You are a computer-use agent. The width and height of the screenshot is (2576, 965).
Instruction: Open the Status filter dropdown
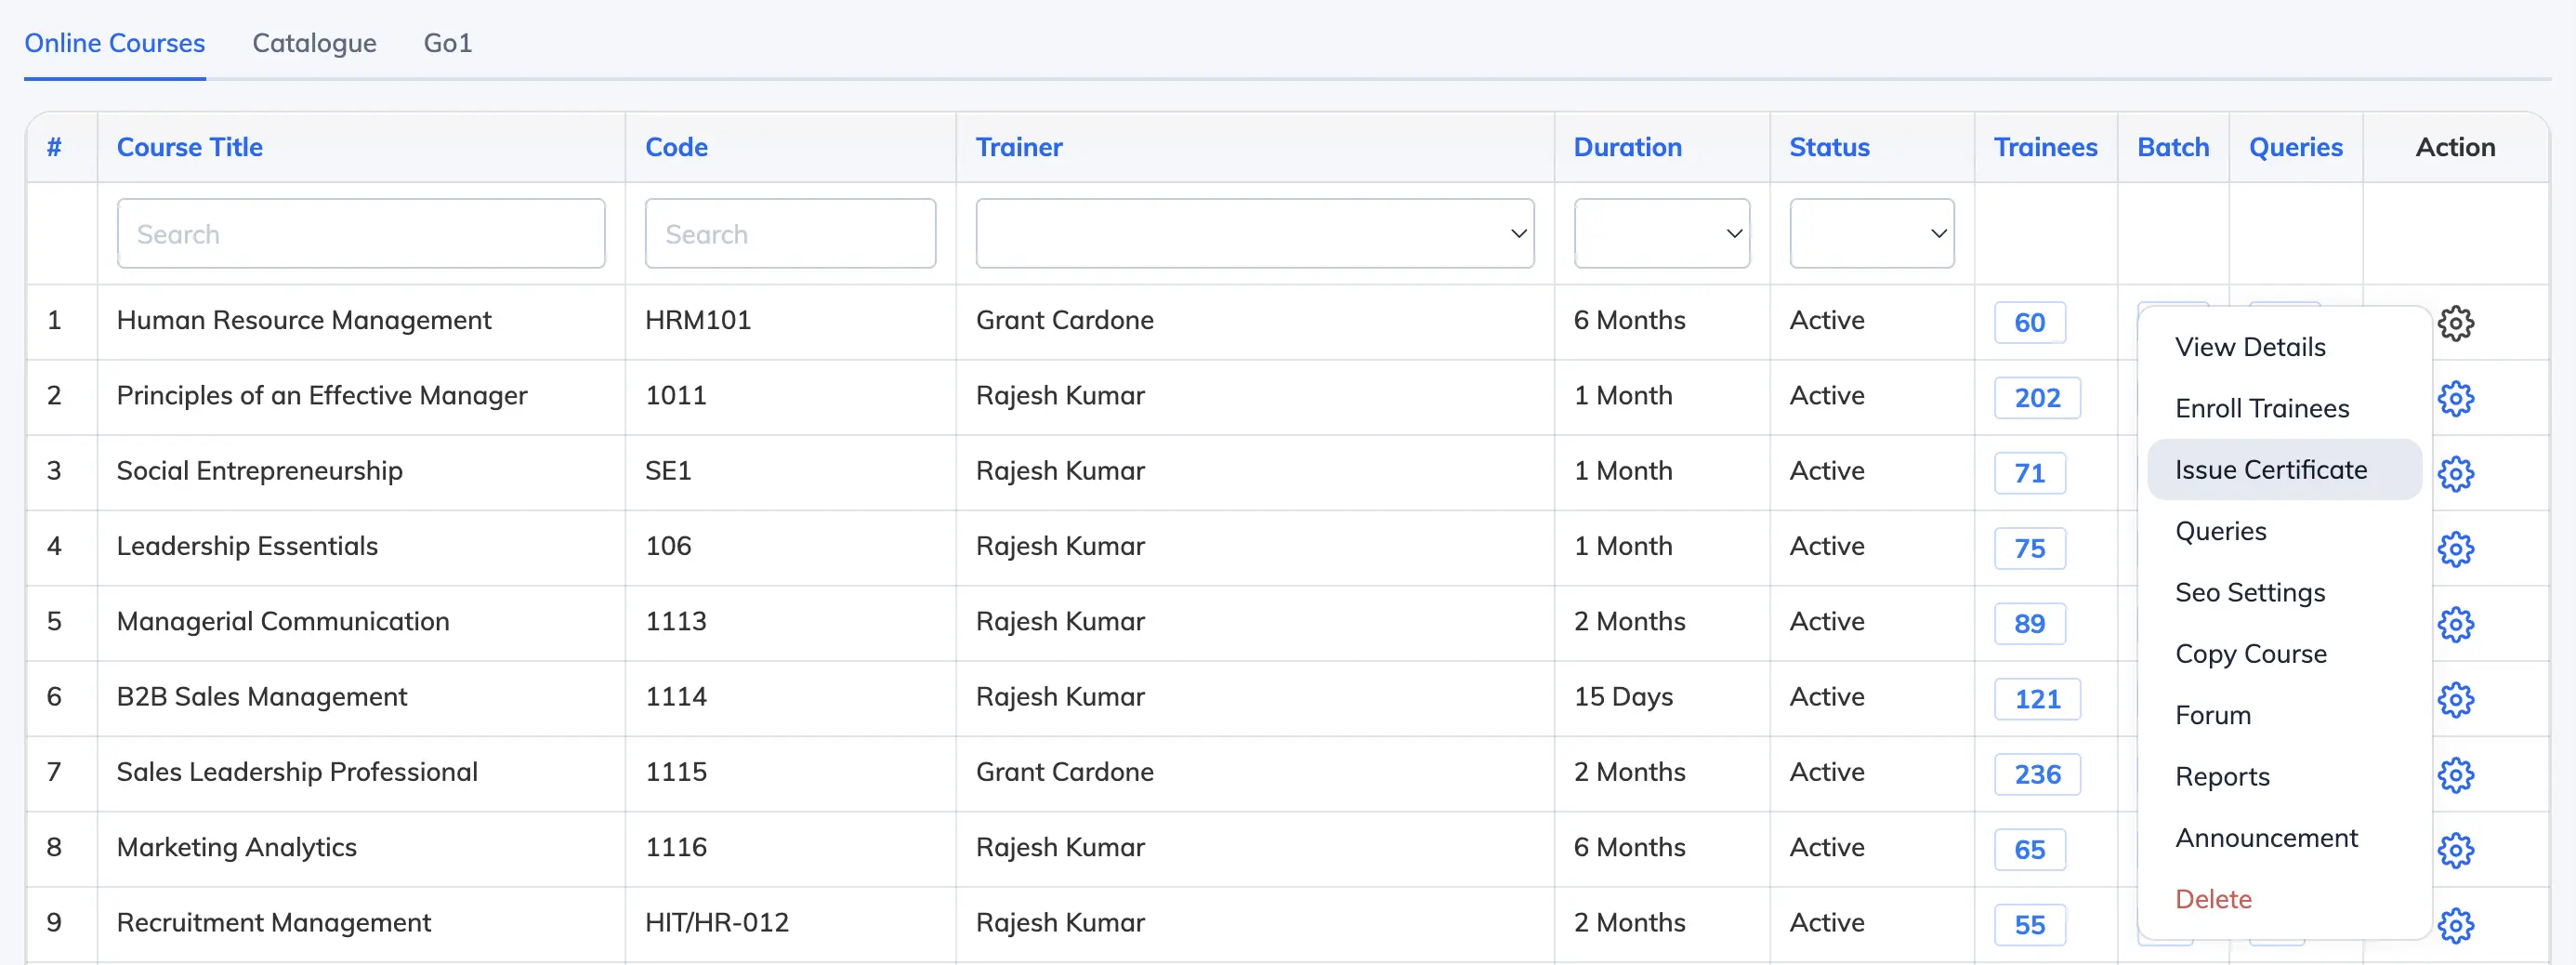pyautogui.click(x=1871, y=233)
